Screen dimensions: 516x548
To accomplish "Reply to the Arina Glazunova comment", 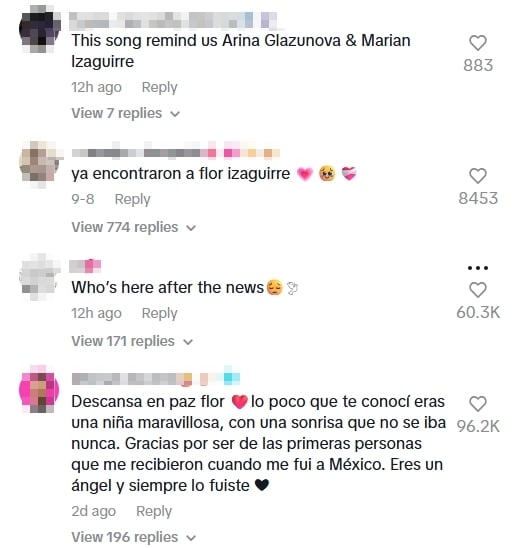I will (159, 87).
